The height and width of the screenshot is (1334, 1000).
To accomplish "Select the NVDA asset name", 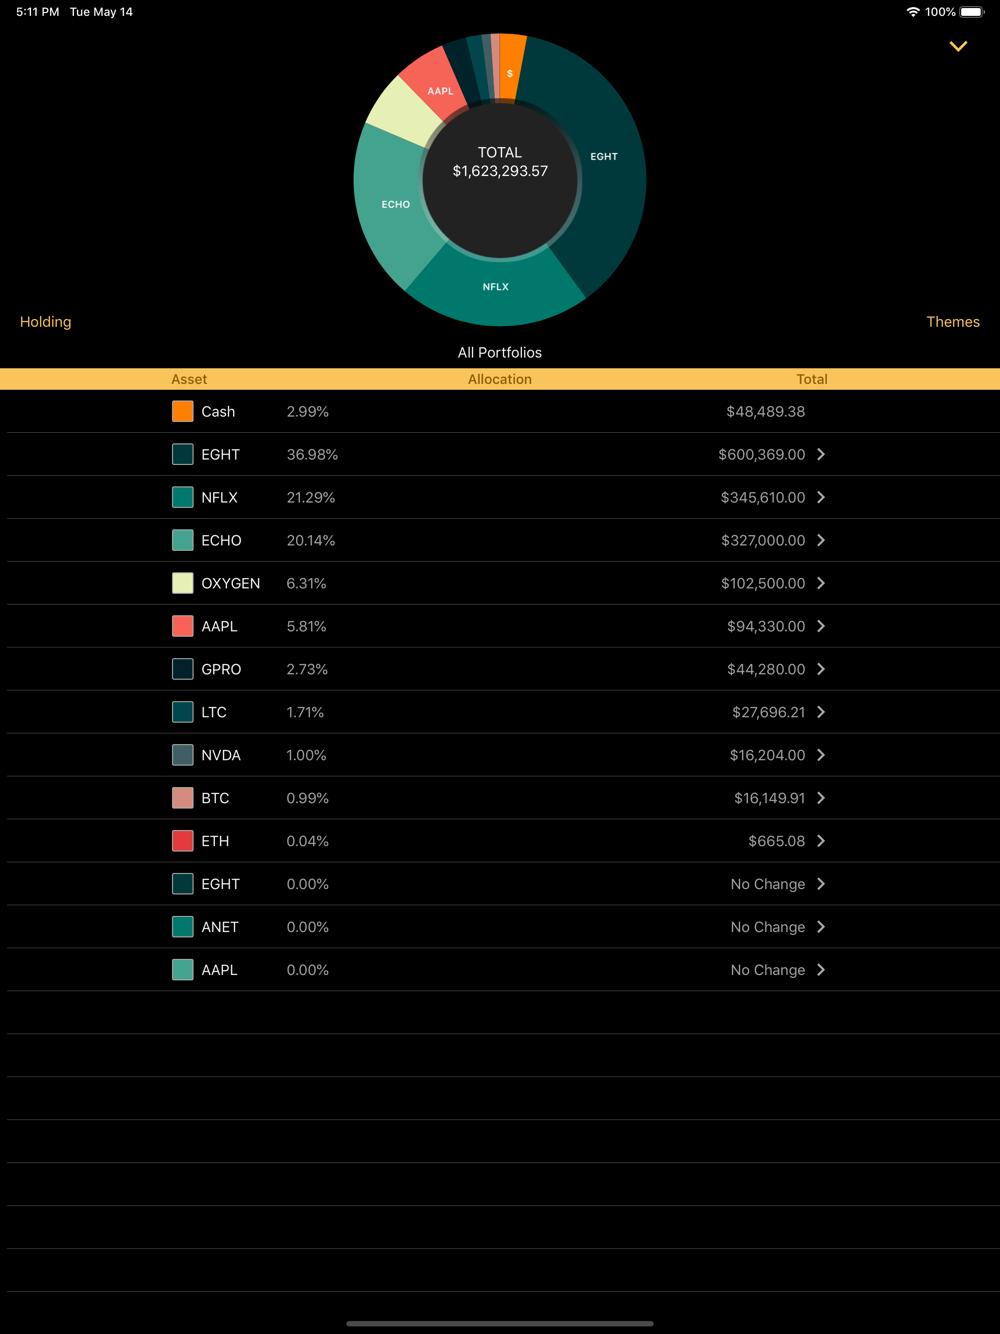I will (x=221, y=755).
